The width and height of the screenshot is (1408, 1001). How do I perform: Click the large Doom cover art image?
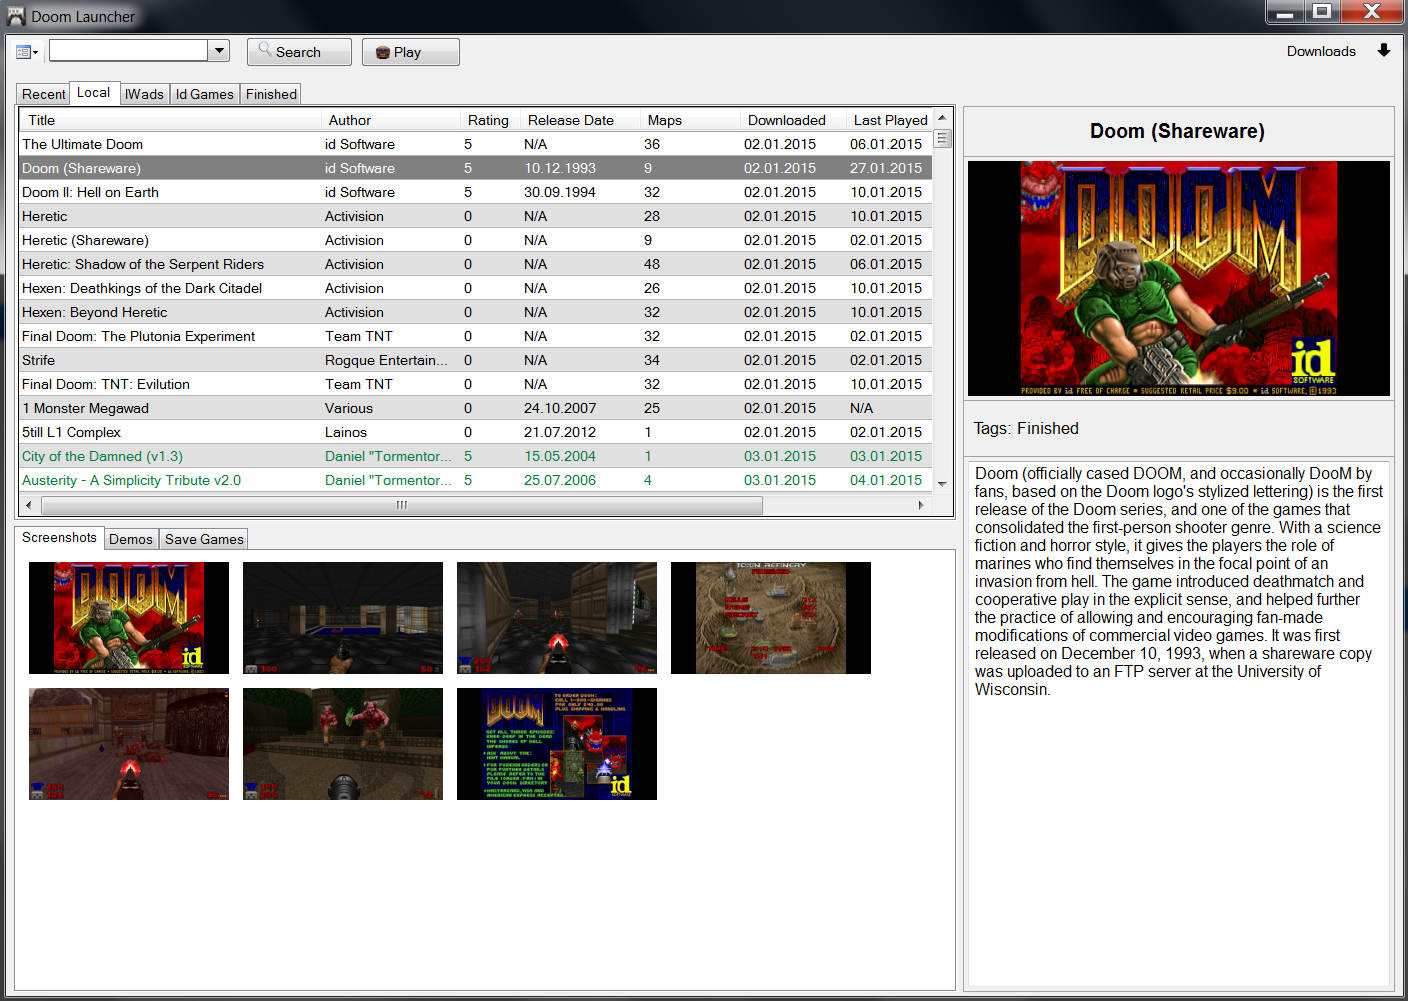point(1179,279)
